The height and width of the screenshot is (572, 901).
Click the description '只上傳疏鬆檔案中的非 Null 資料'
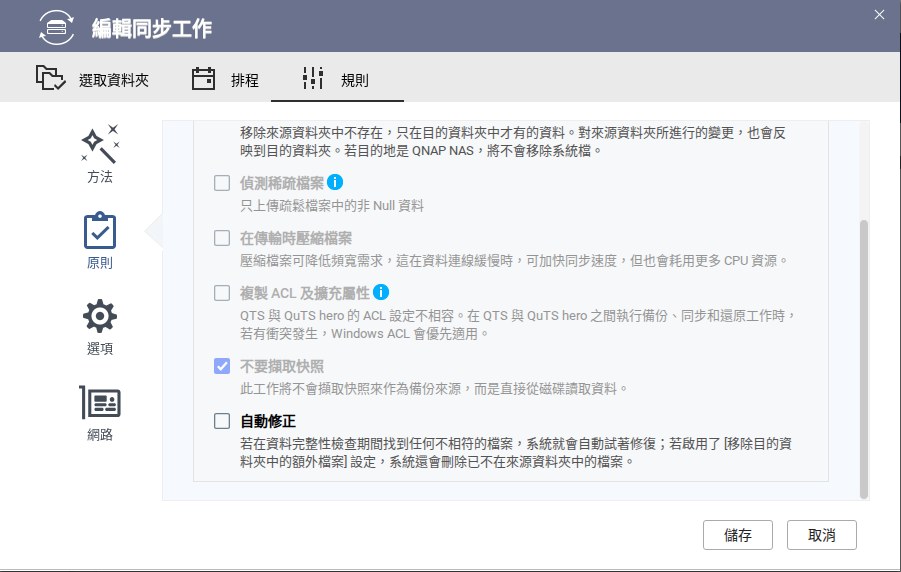pos(332,206)
